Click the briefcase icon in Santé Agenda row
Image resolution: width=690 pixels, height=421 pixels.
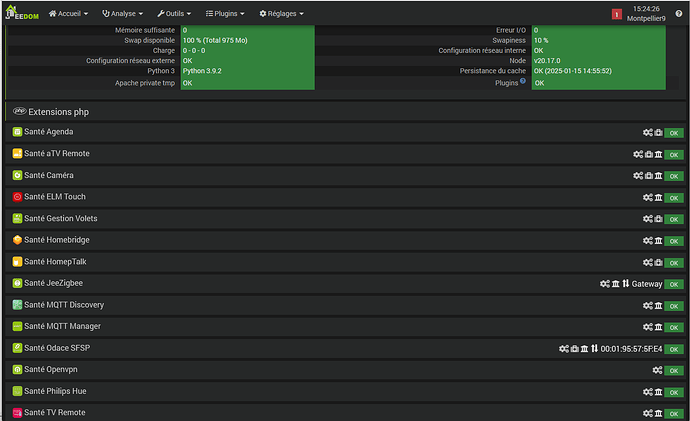pyautogui.click(x=658, y=132)
